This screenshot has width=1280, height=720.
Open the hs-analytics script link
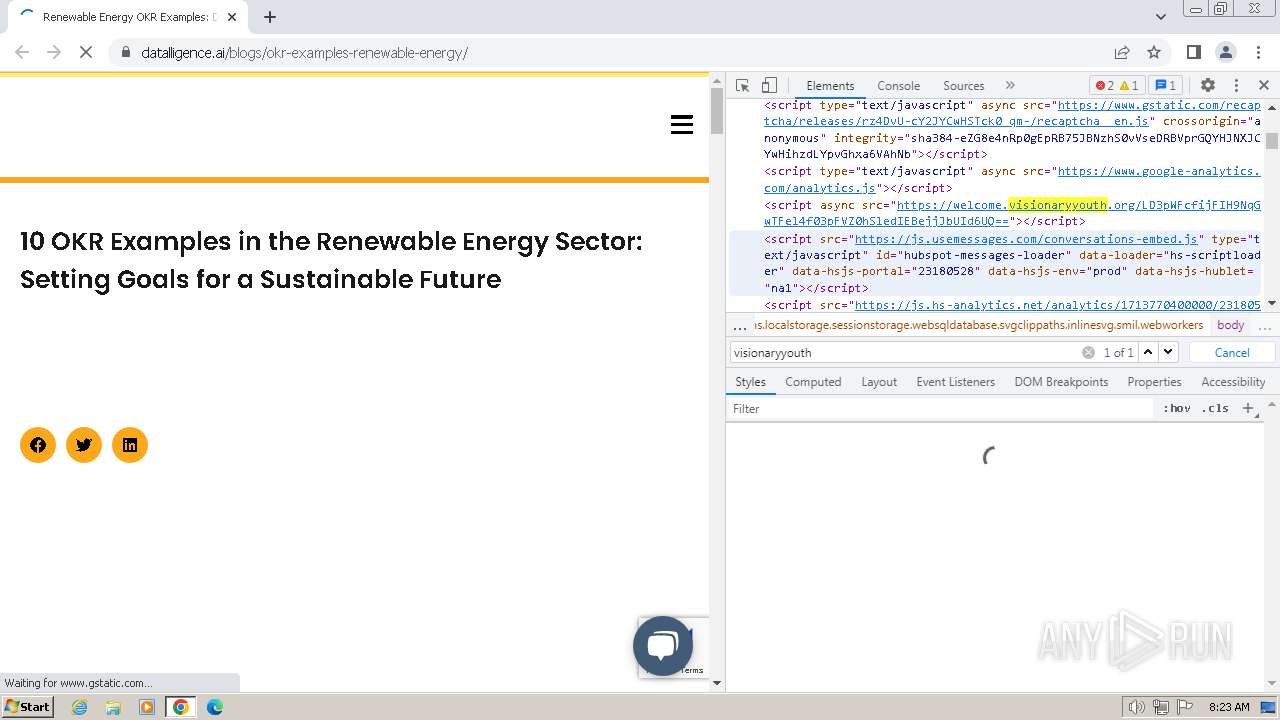[1057, 305]
